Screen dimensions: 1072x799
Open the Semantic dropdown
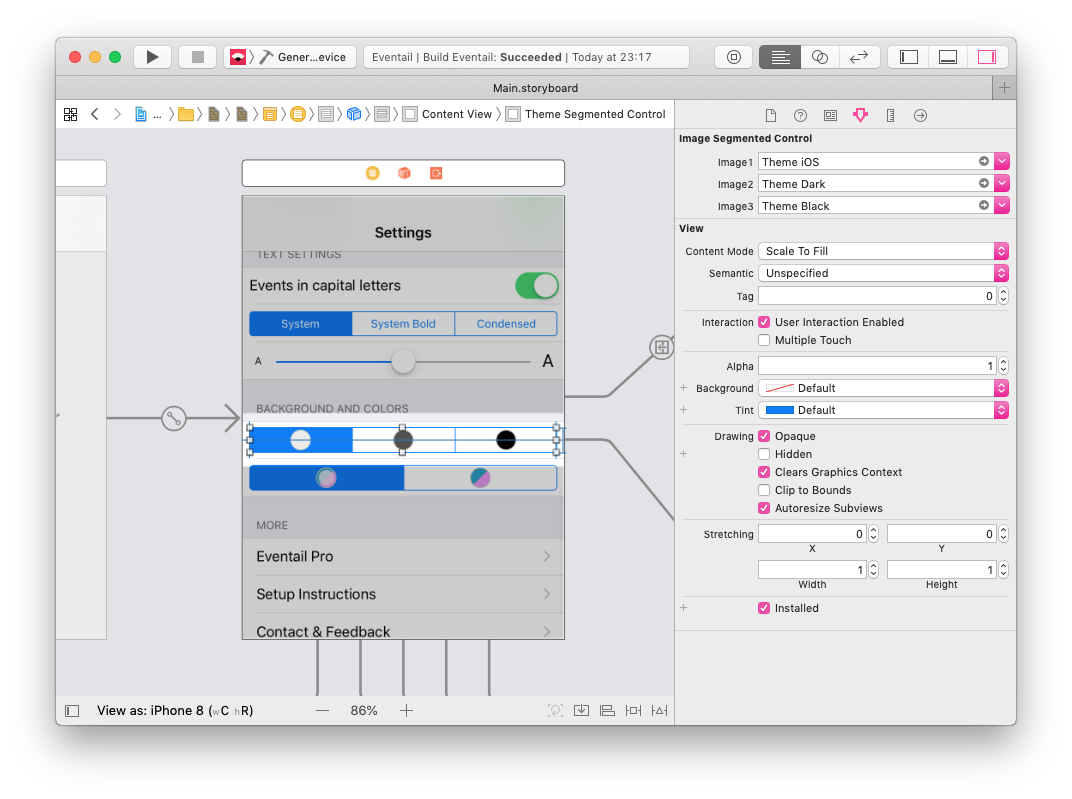[x=882, y=273]
